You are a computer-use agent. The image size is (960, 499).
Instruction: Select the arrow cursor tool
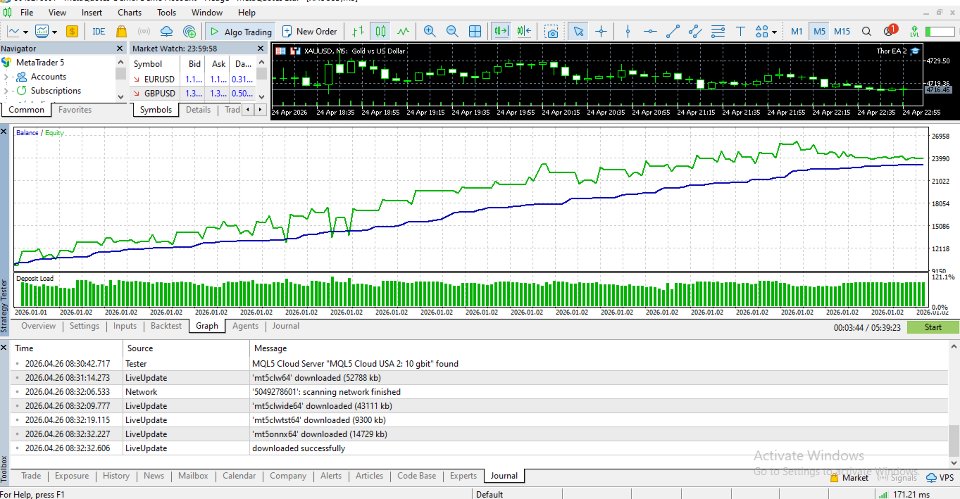pos(578,31)
